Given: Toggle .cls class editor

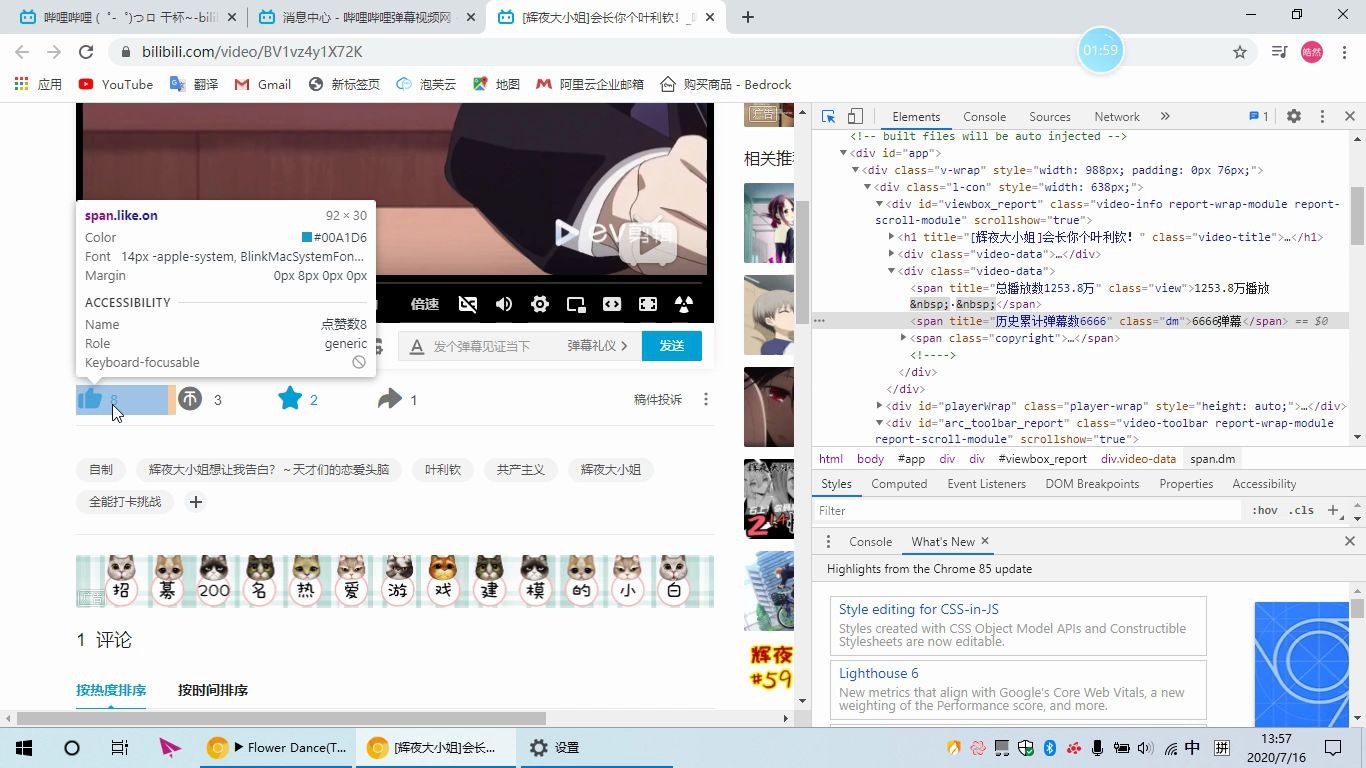Looking at the screenshot, I should pos(1301,511).
